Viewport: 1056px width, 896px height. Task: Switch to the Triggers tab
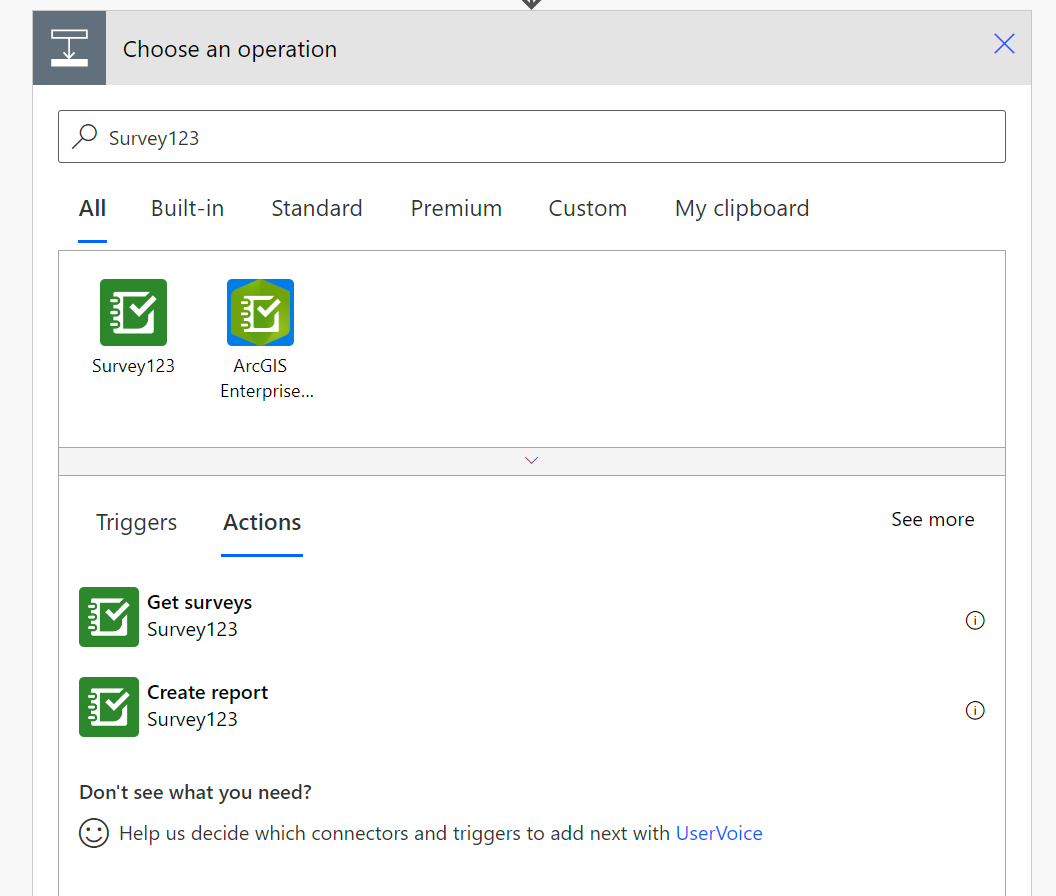[x=136, y=522]
